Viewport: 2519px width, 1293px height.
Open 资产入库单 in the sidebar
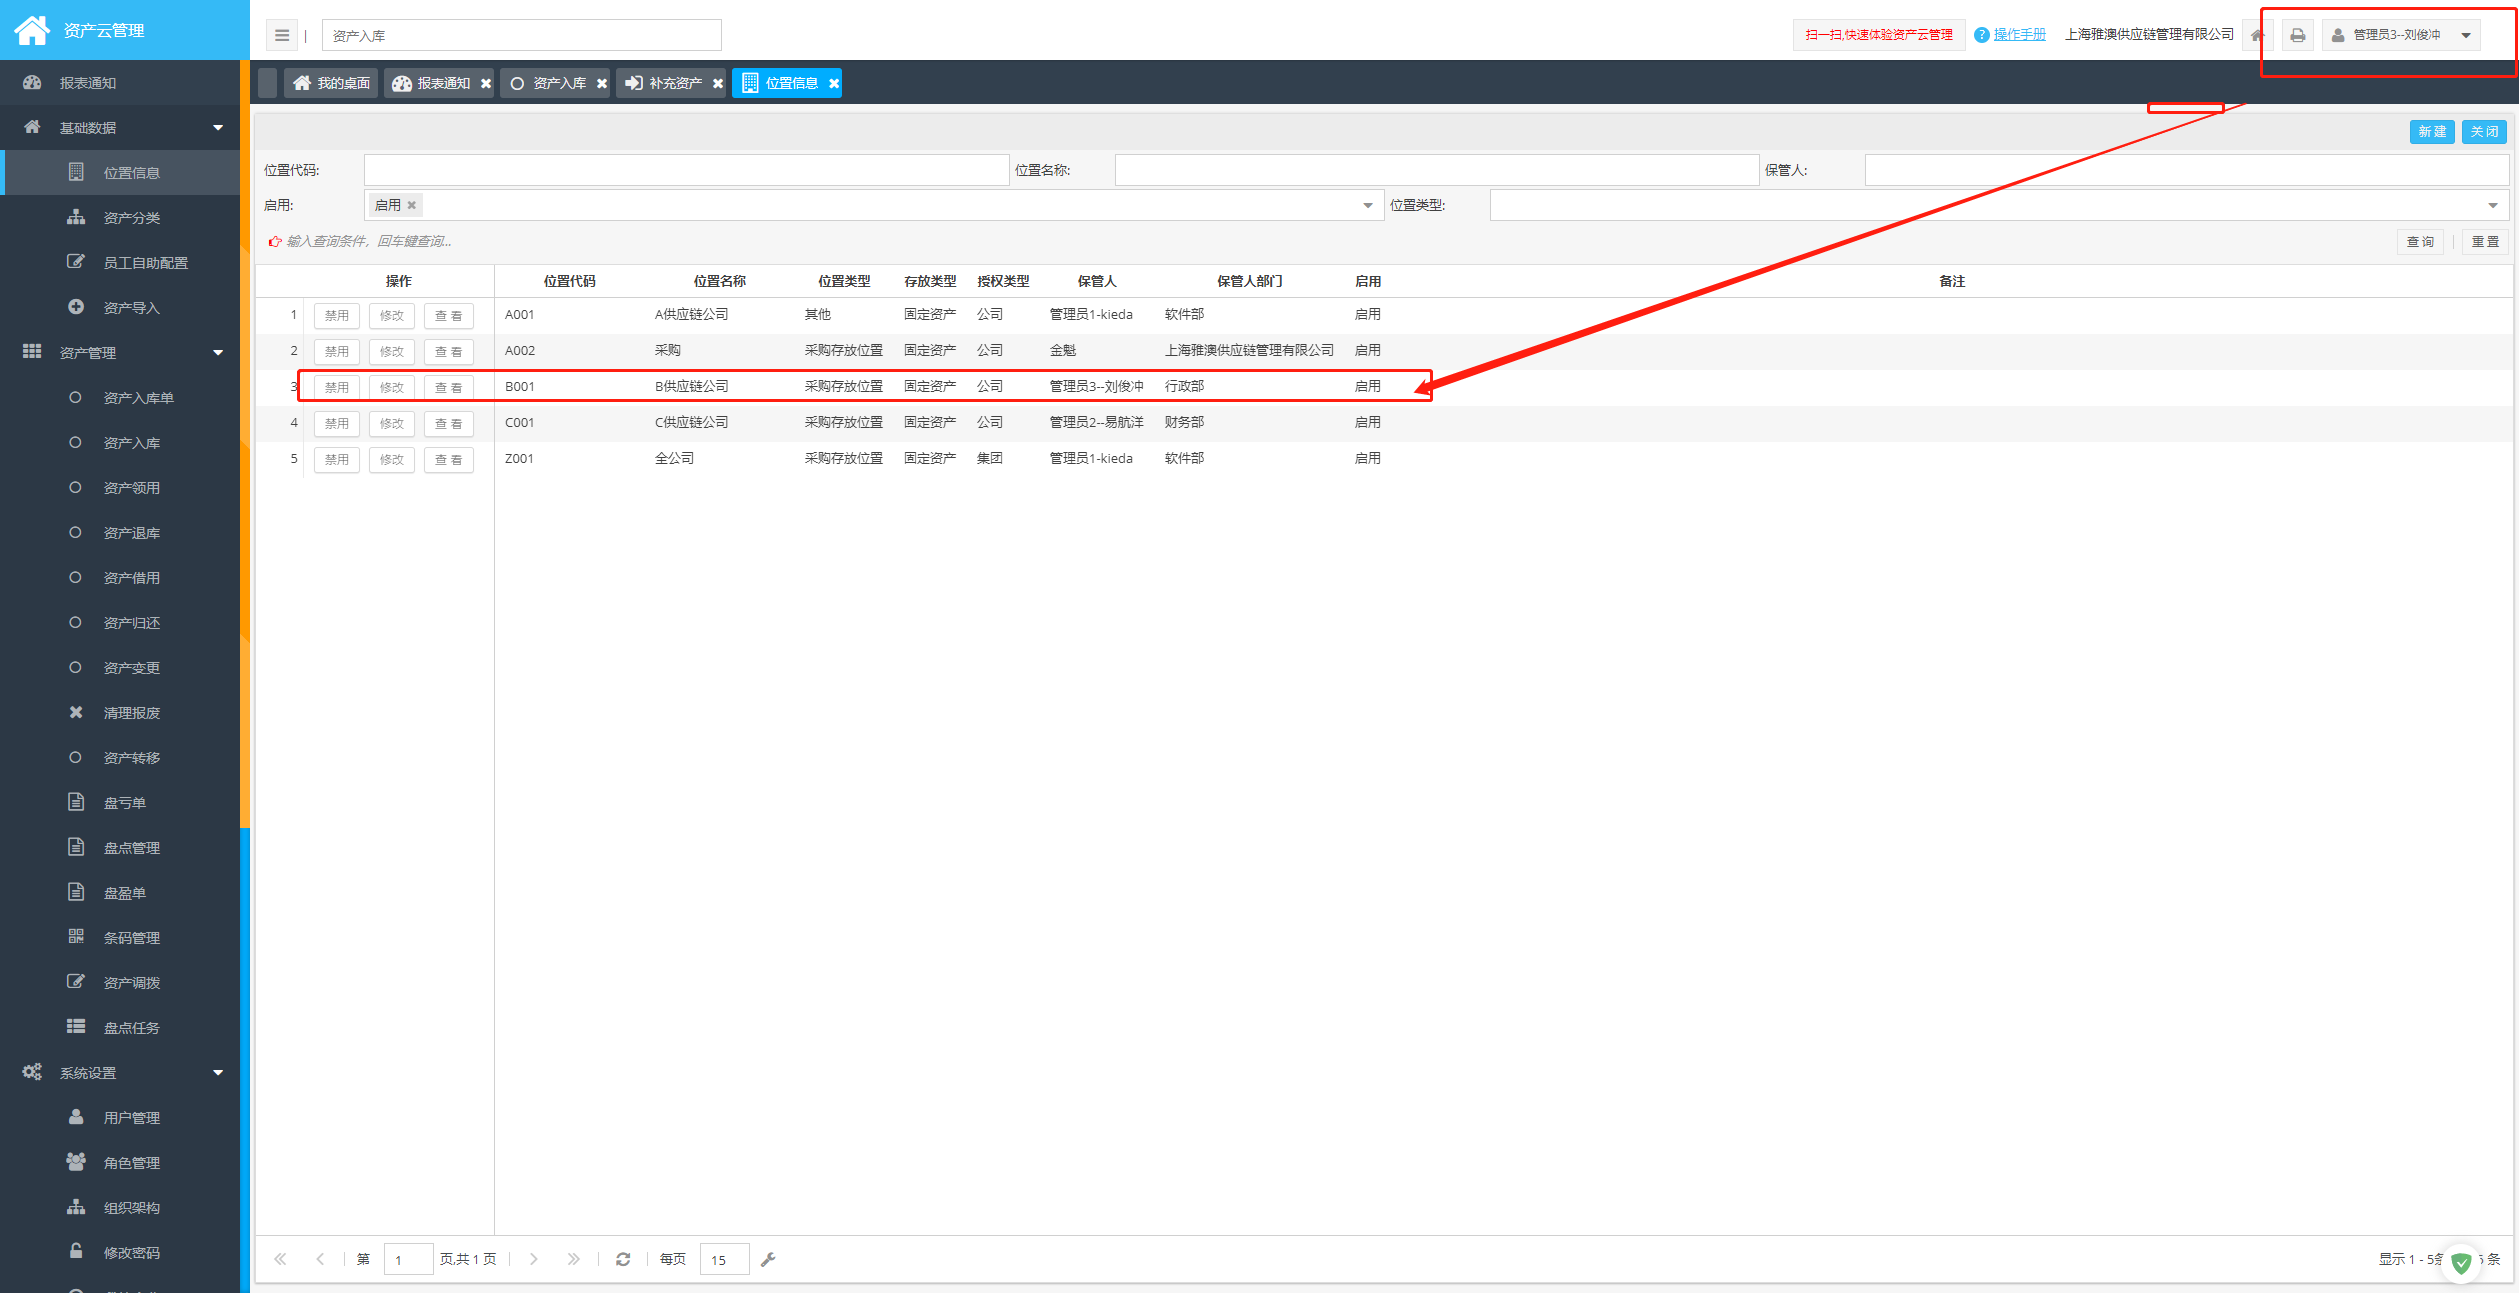click(x=120, y=398)
